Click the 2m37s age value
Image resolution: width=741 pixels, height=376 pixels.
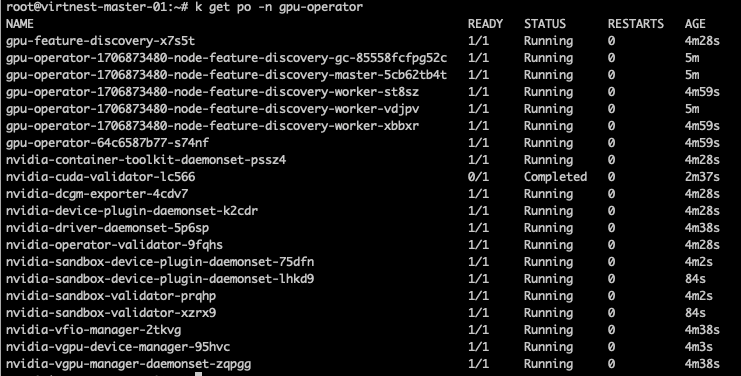702,177
